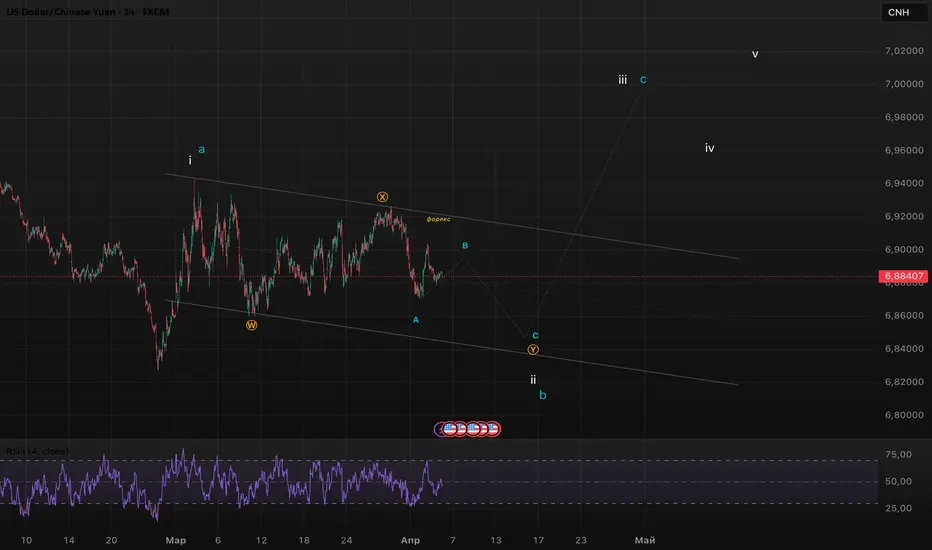Select the orange circled W wave label
Screen dimensions: 932x550
251,325
